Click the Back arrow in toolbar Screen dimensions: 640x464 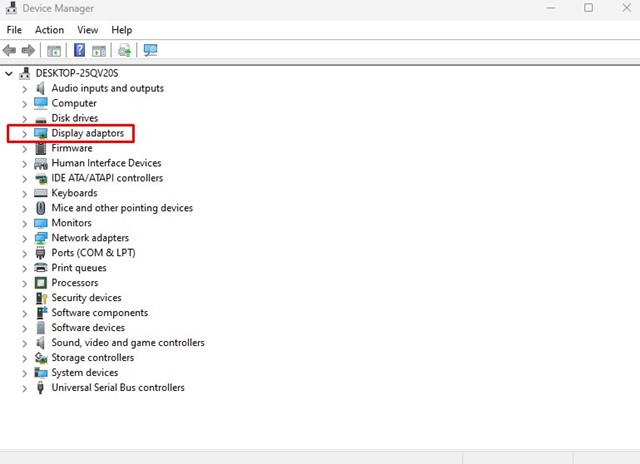10,50
